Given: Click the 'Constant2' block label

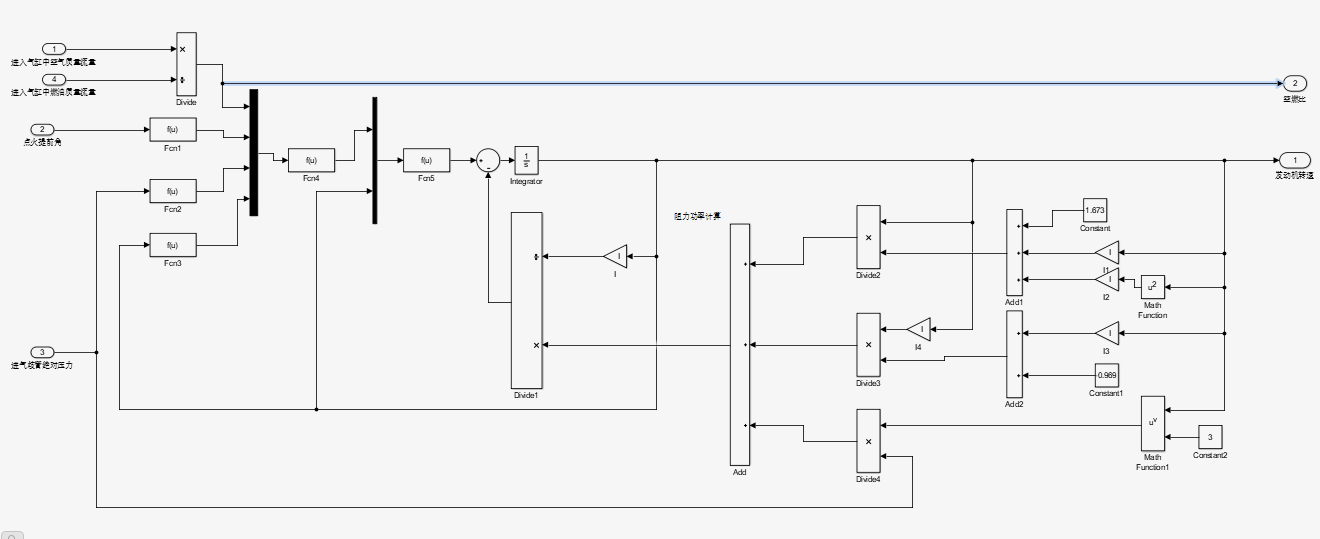Looking at the screenshot, I should click(1210, 456).
